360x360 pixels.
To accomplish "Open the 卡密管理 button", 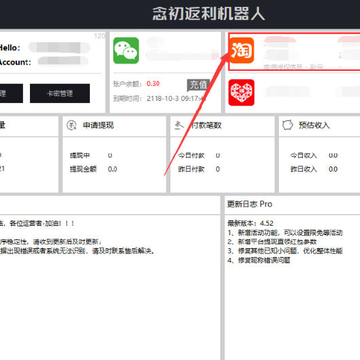I will point(60,93).
